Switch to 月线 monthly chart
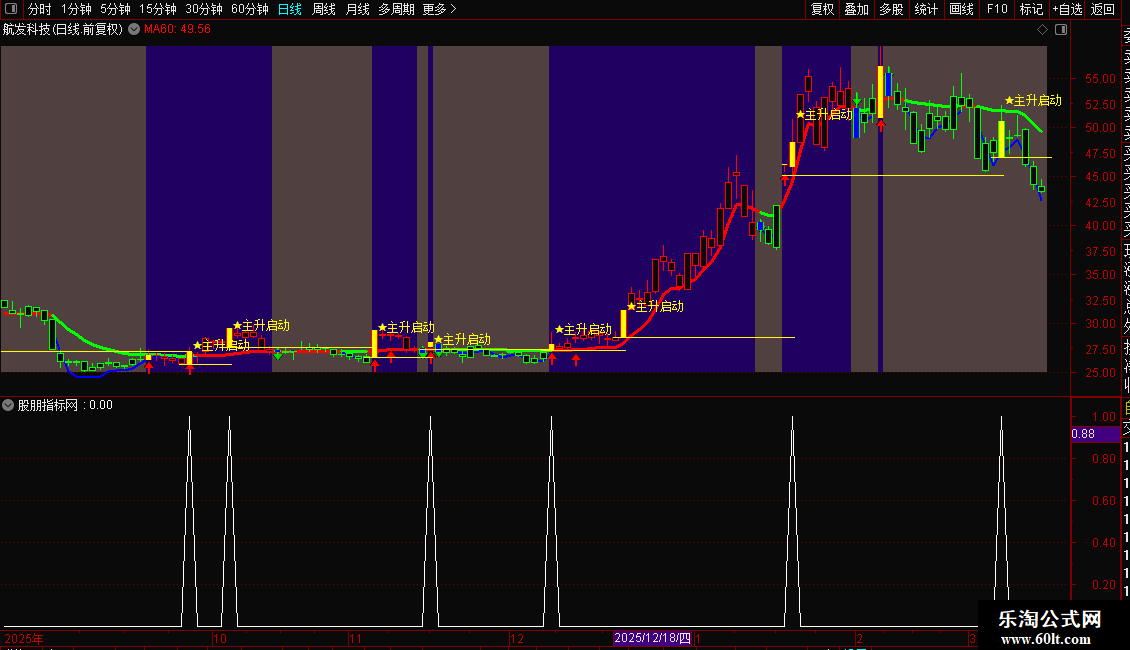Image resolution: width=1130 pixels, height=650 pixels. (357, 9)
